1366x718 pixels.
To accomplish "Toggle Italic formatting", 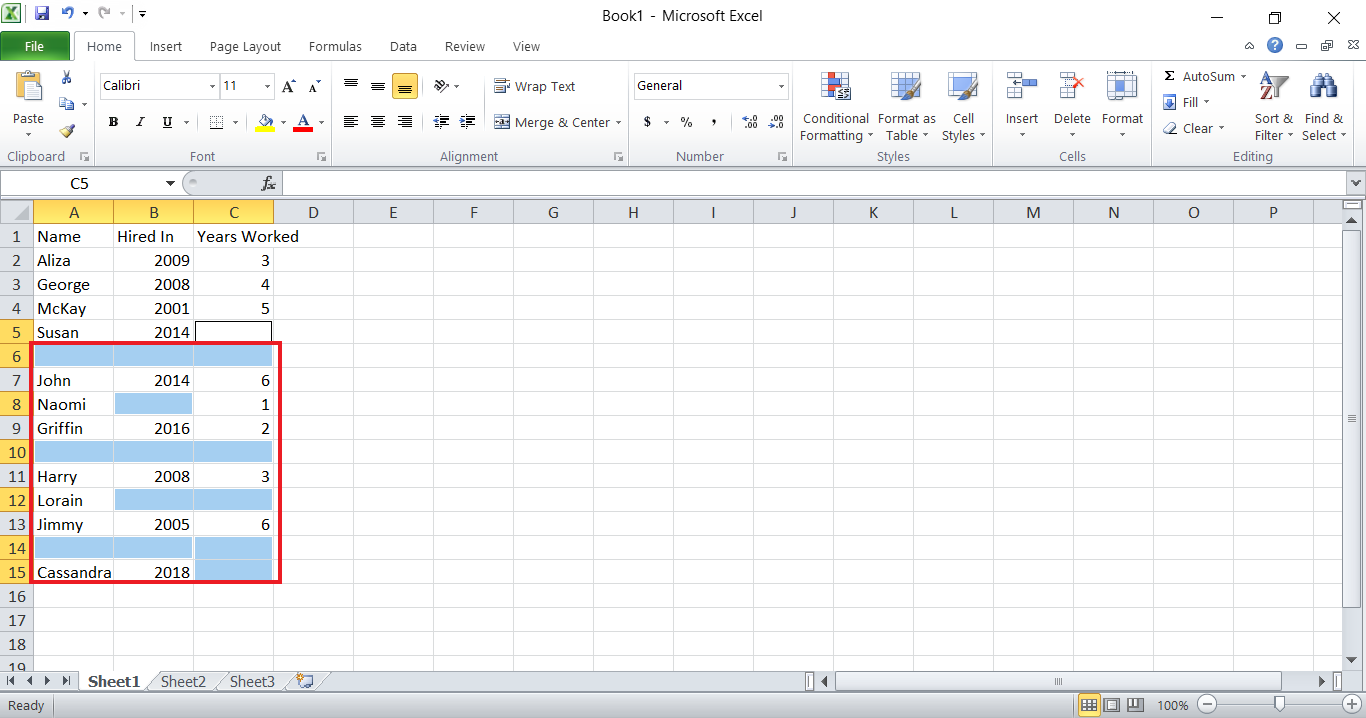I will [140, 122].
